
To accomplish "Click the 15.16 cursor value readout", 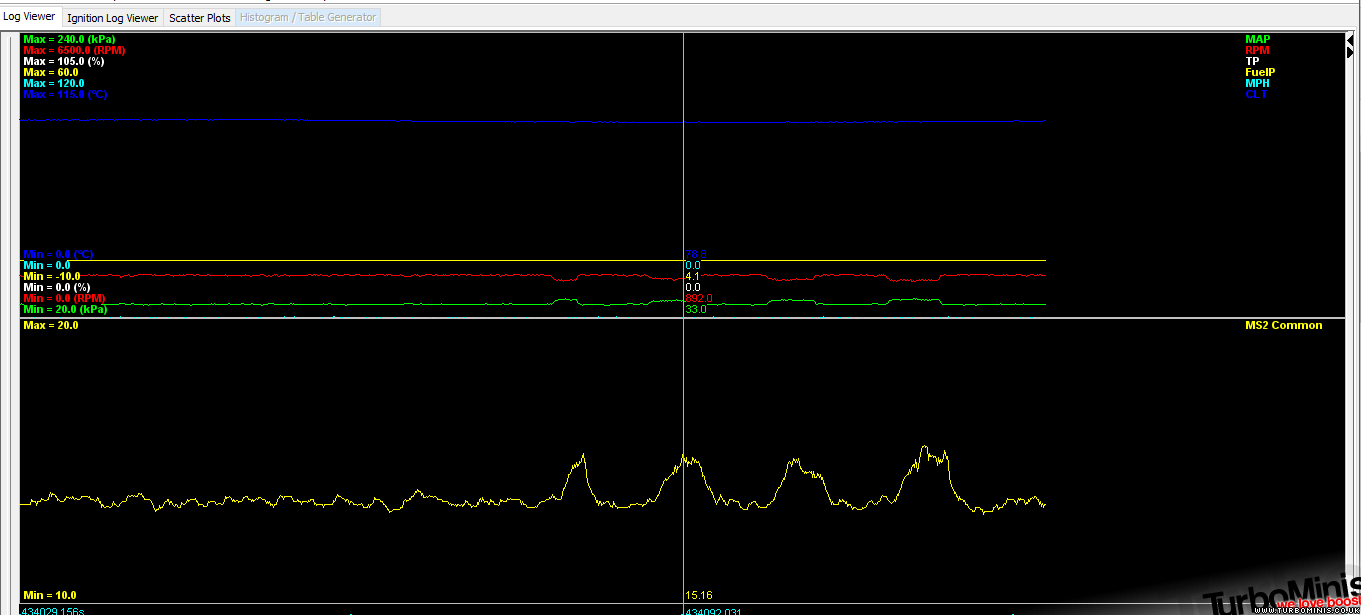I will click(699, 596).
